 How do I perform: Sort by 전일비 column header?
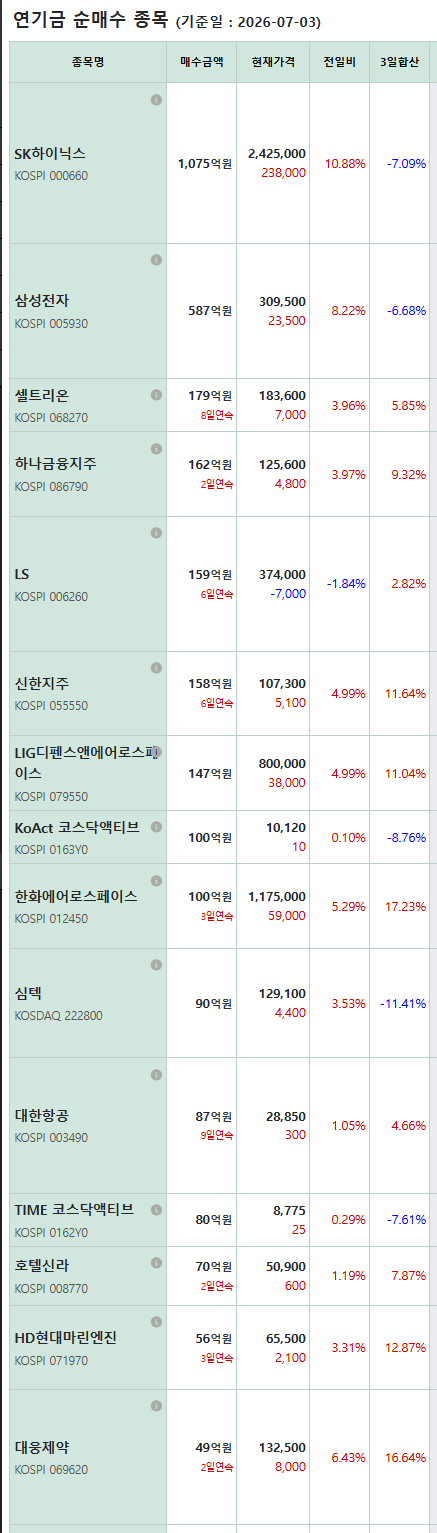point(339,62)
